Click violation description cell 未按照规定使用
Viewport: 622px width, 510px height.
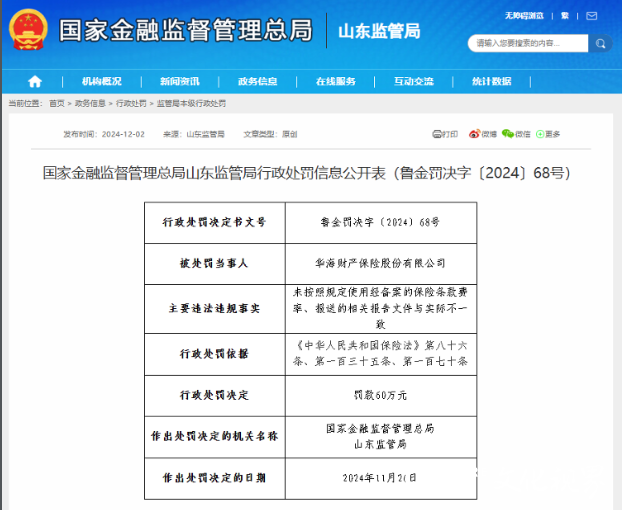pyautogui.click(x=381, y=309)
